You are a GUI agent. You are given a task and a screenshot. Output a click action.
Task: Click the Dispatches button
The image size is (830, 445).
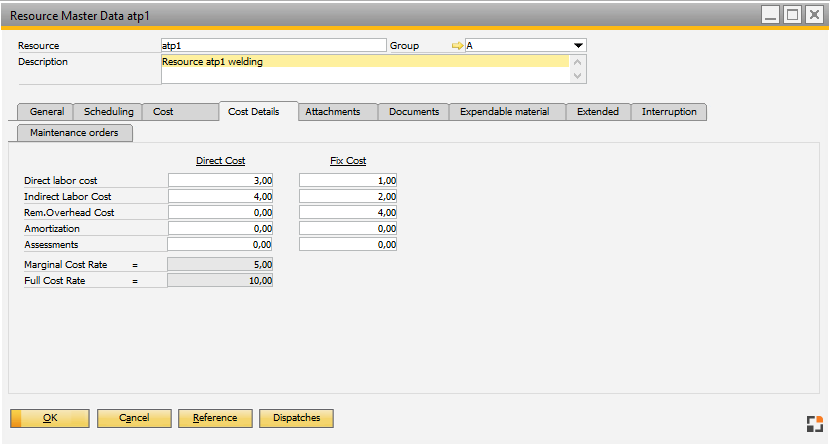click(296, 418)
